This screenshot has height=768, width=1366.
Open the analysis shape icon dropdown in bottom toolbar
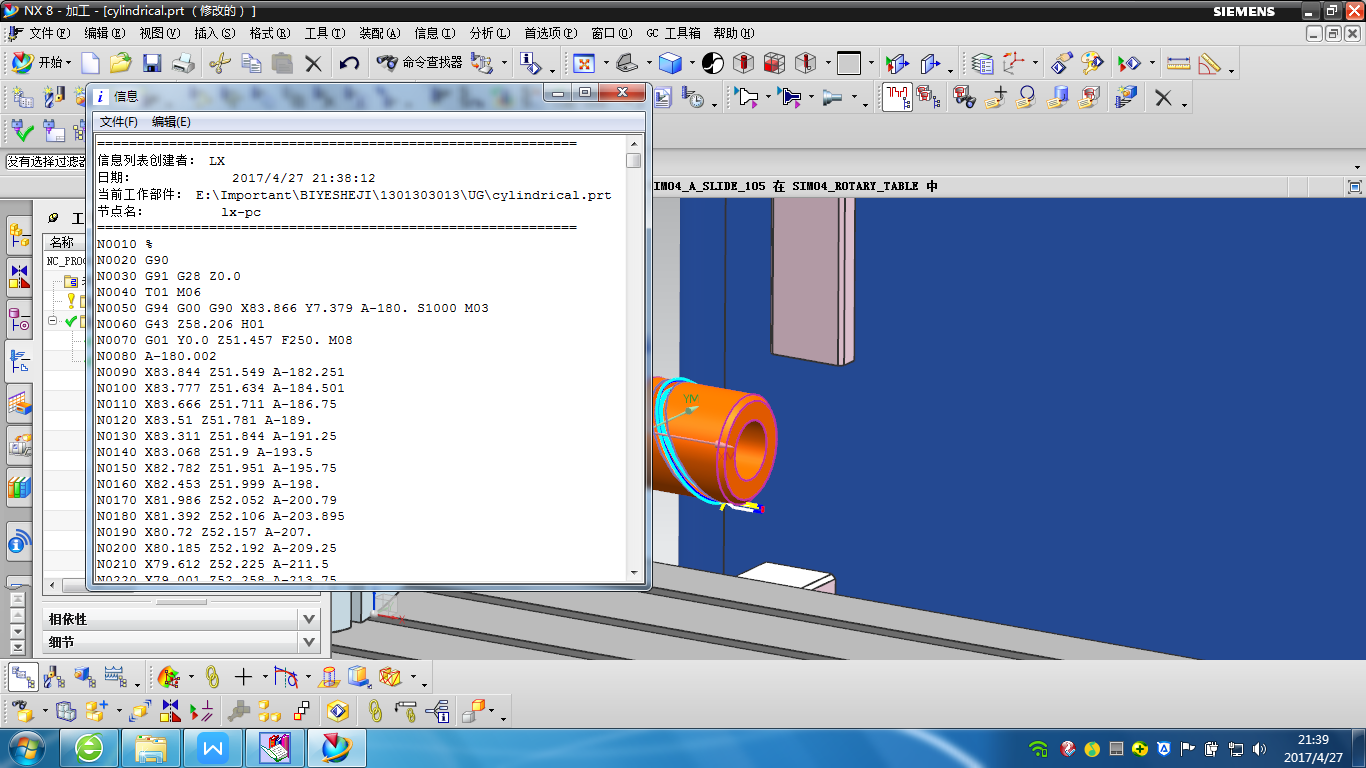coord(190,677)
